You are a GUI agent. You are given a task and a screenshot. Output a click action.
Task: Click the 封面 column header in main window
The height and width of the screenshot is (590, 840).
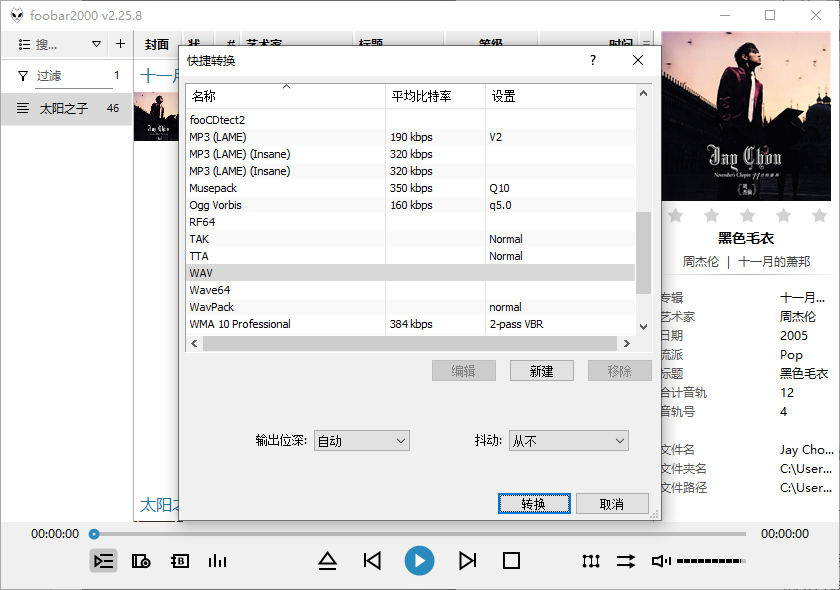(x=156, y=44)
